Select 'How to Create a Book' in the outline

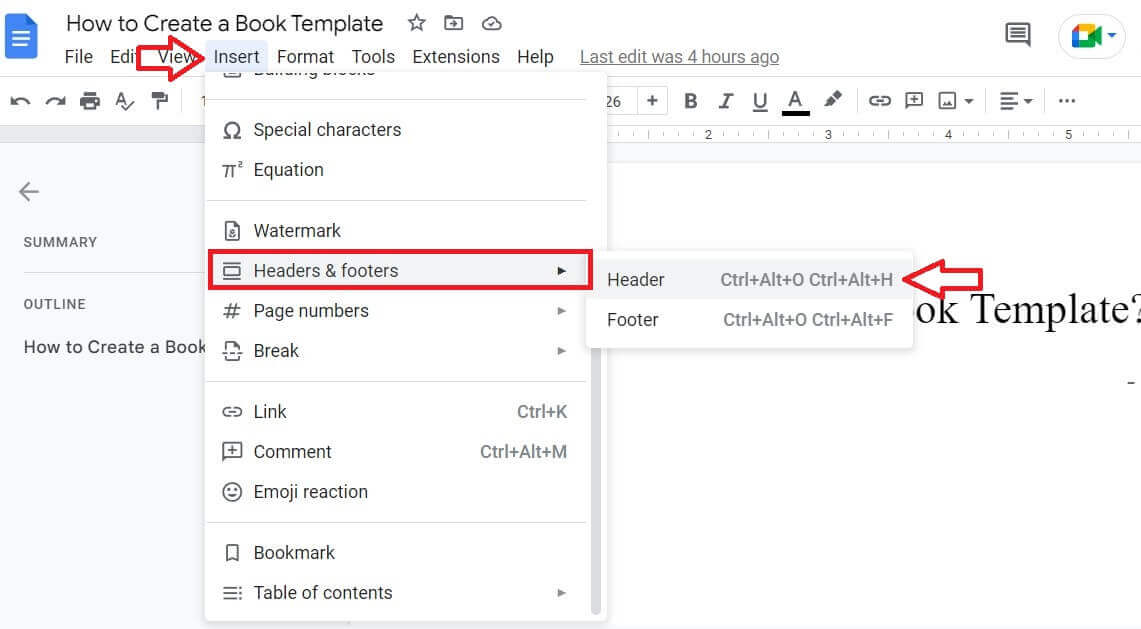[113, 346]
